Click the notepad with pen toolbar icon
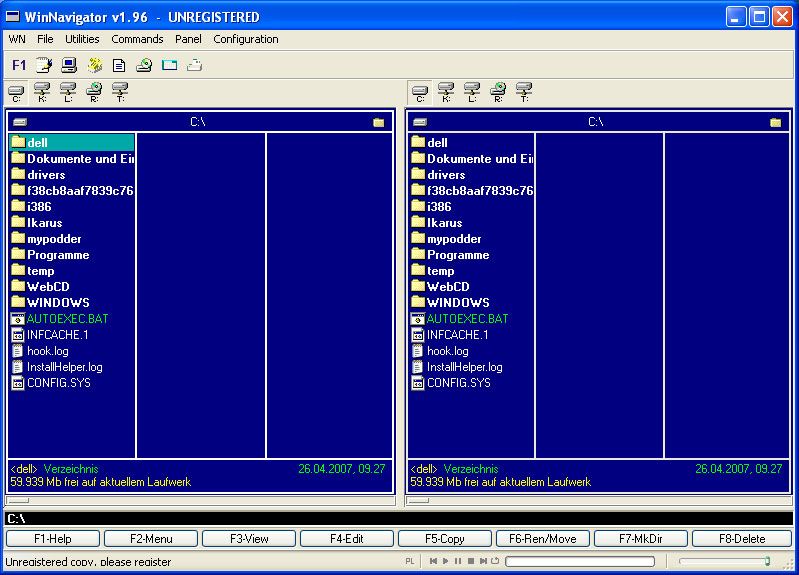799x575 pixels. click(x=44, y=65)
